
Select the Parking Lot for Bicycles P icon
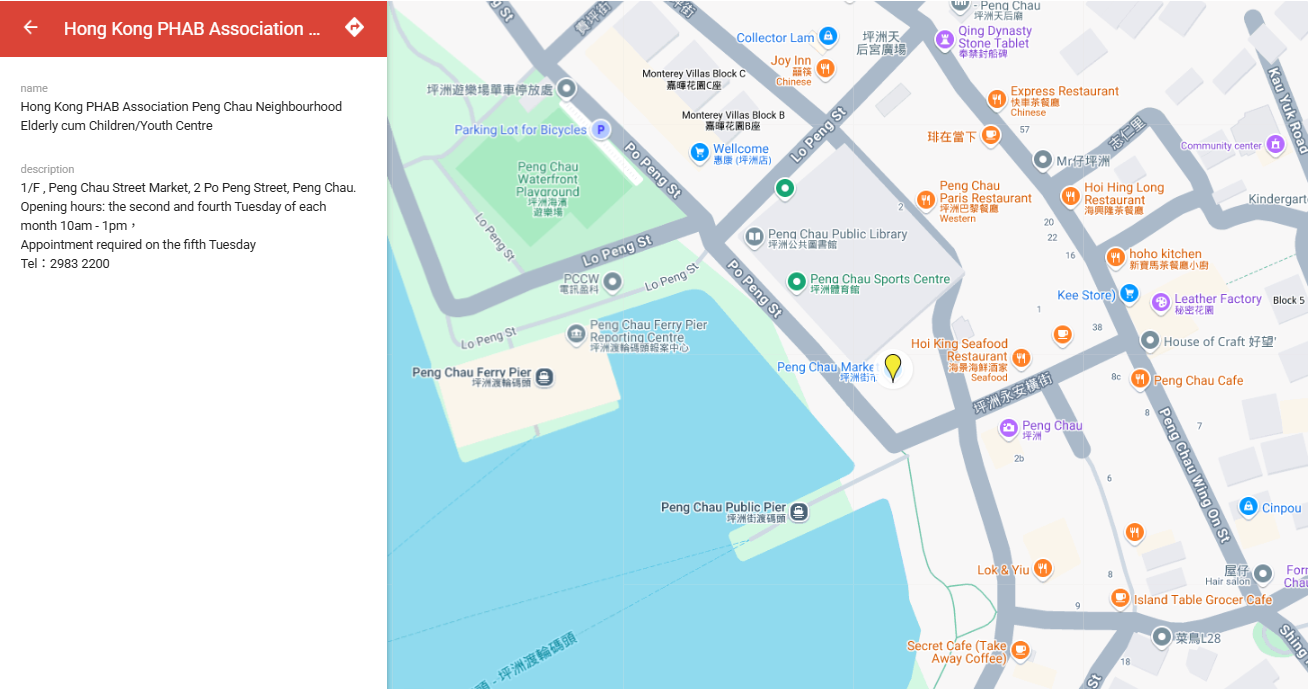pos(600,129)
